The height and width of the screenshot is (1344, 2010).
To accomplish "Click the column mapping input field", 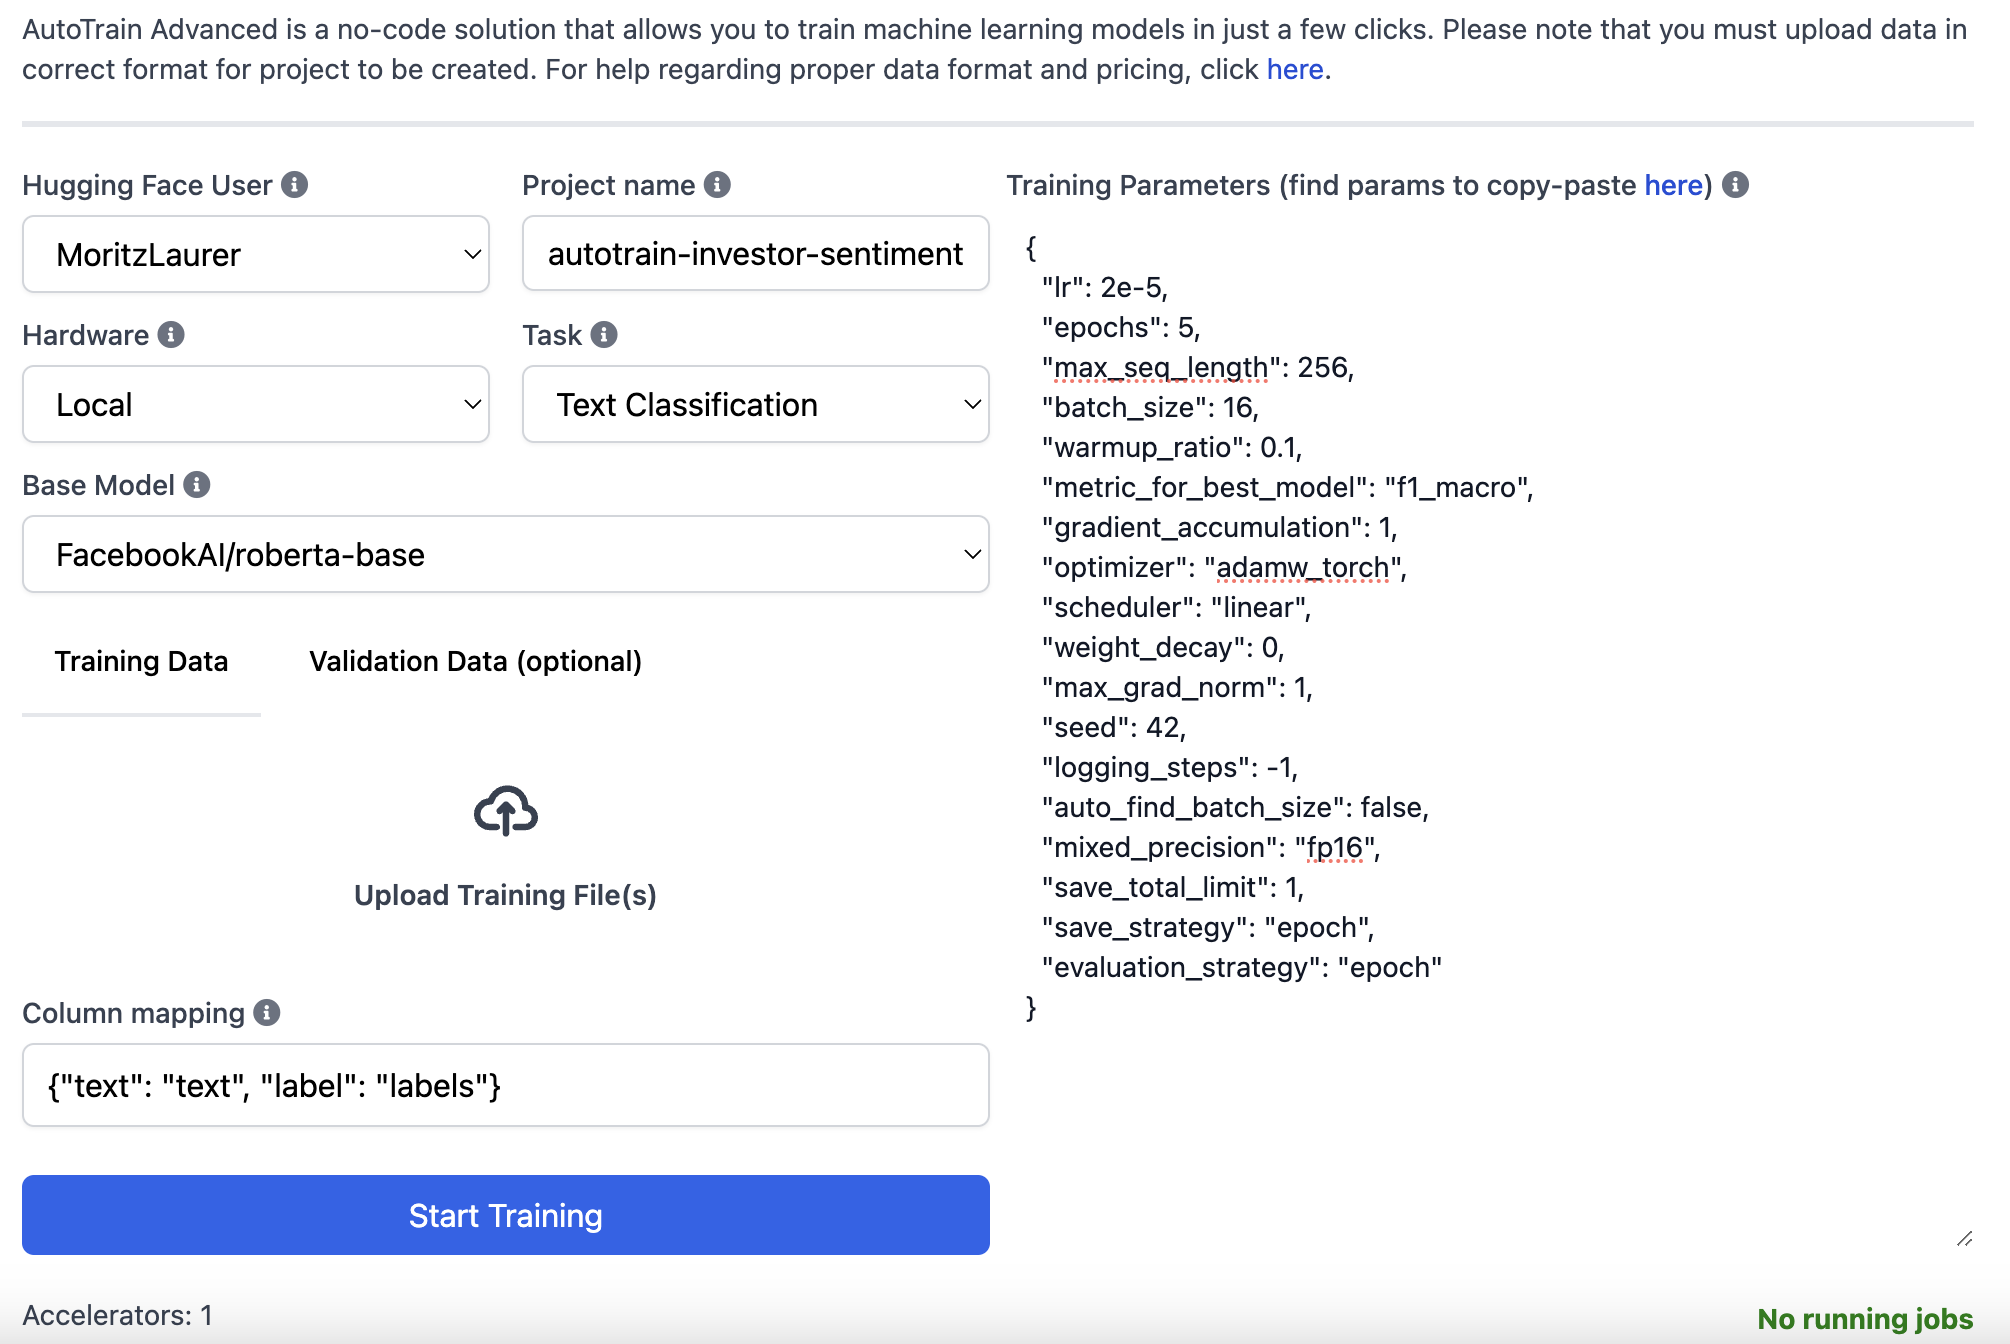I will (x=506, y=1084).
